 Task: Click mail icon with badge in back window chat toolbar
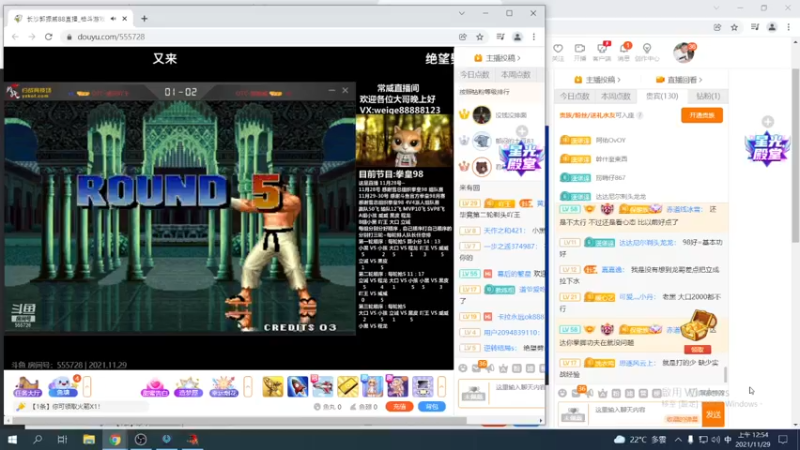(x=577, y=393)
